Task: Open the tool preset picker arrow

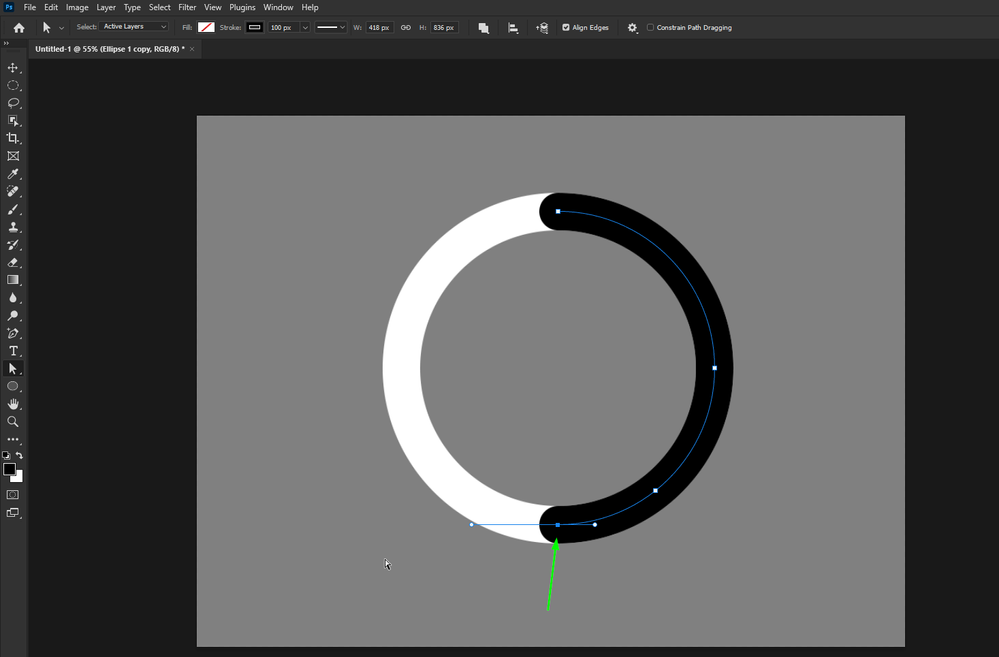Action: click(61, 27)
